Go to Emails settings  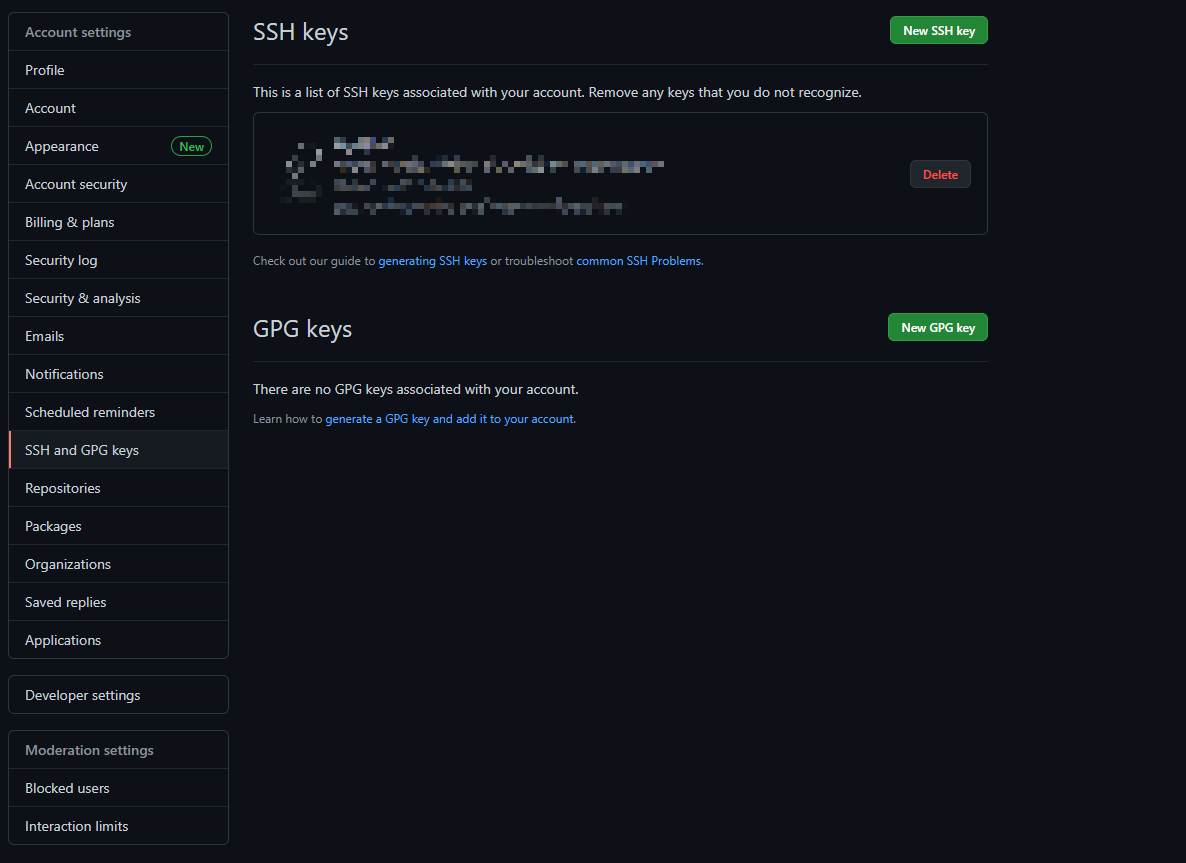tap(45, 336)
